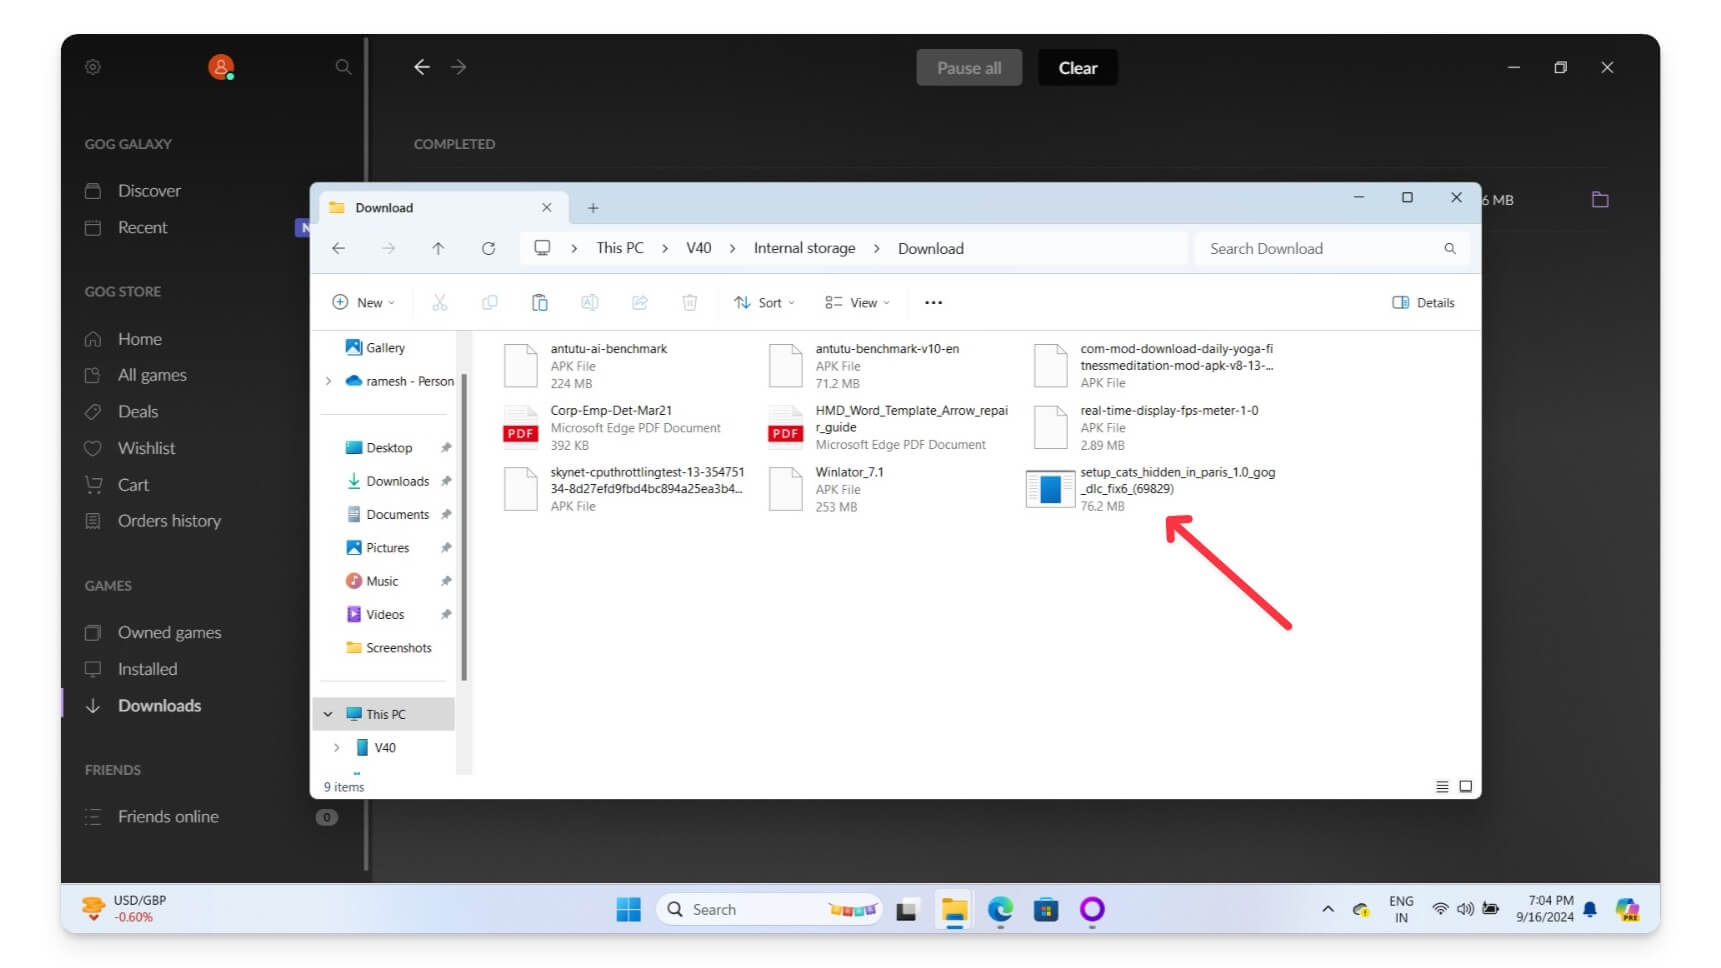Open the purple circle app on taskbar
Image resolution: width=1721 pixels, height=968 pixels.
(x=1092, y=909)
